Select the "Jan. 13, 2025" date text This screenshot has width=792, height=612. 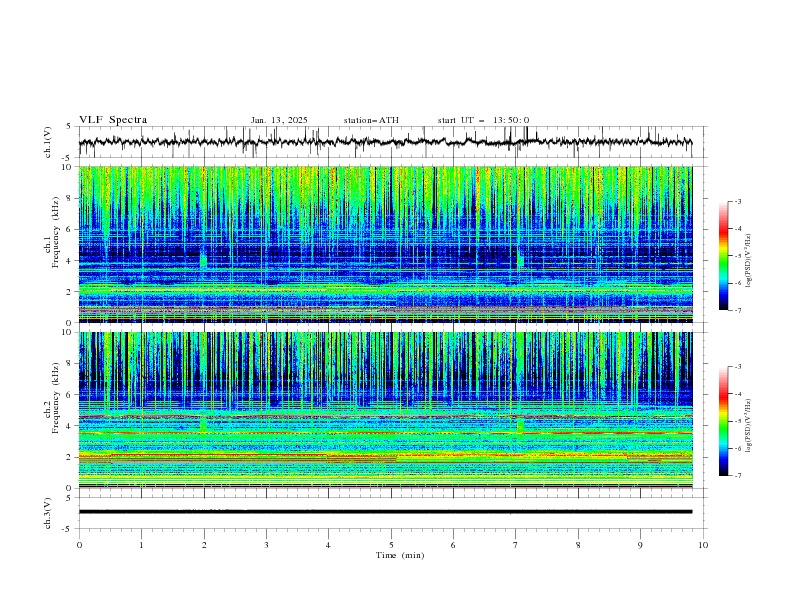pyautogui.click(x=279, y=120)
